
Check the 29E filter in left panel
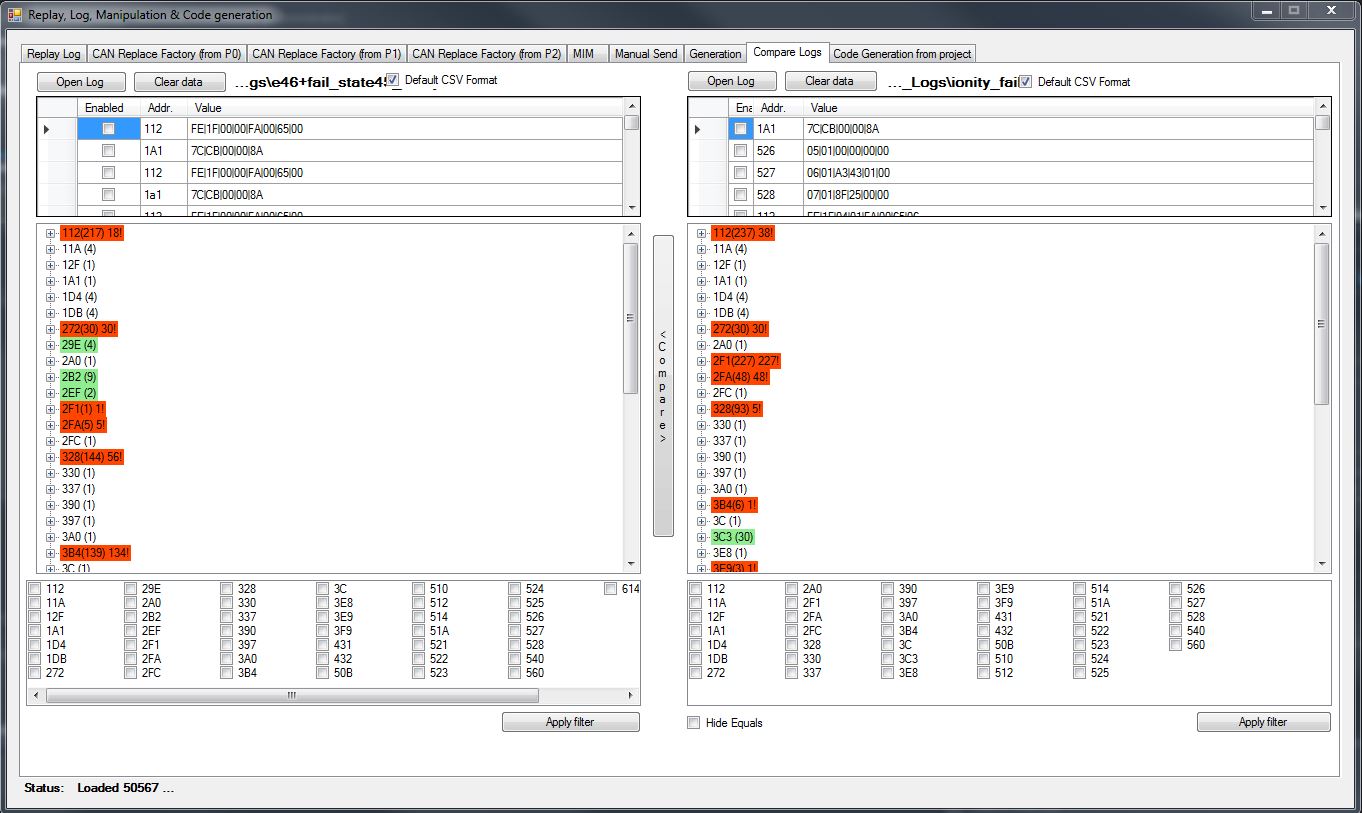click(x=131, y=589)
